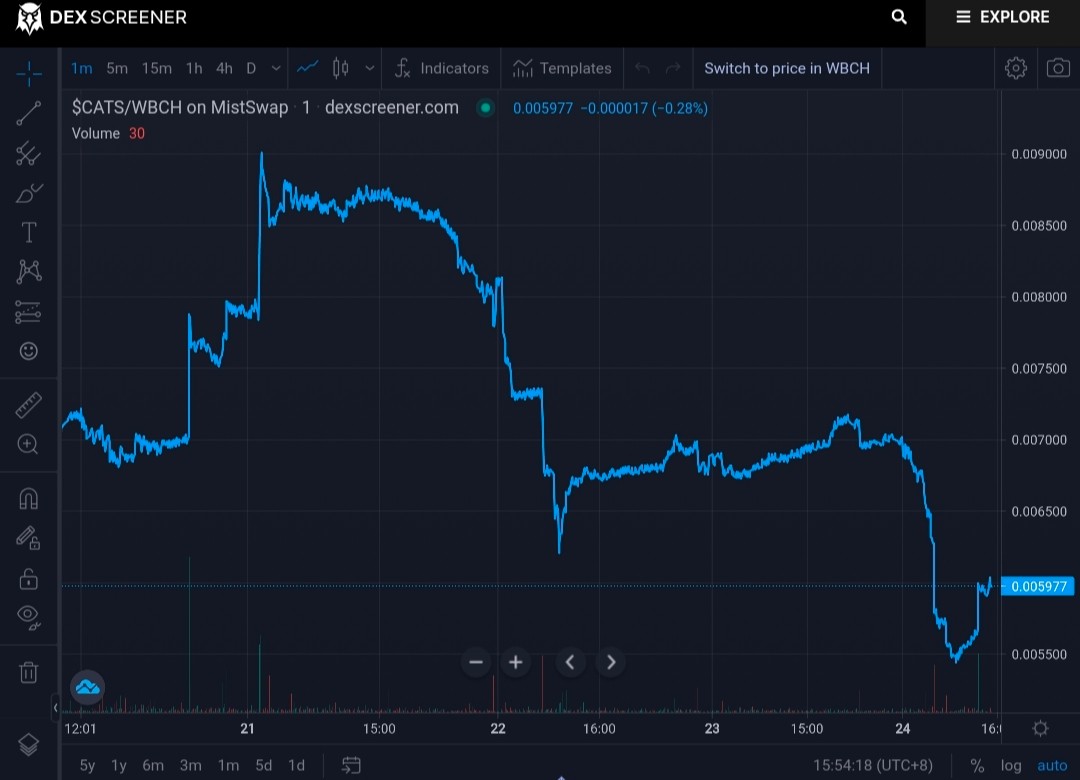The image size is (1080, 780).
Task: Activate the magnet mode tool
Action: pyautogui.click(x=28, y=497)
